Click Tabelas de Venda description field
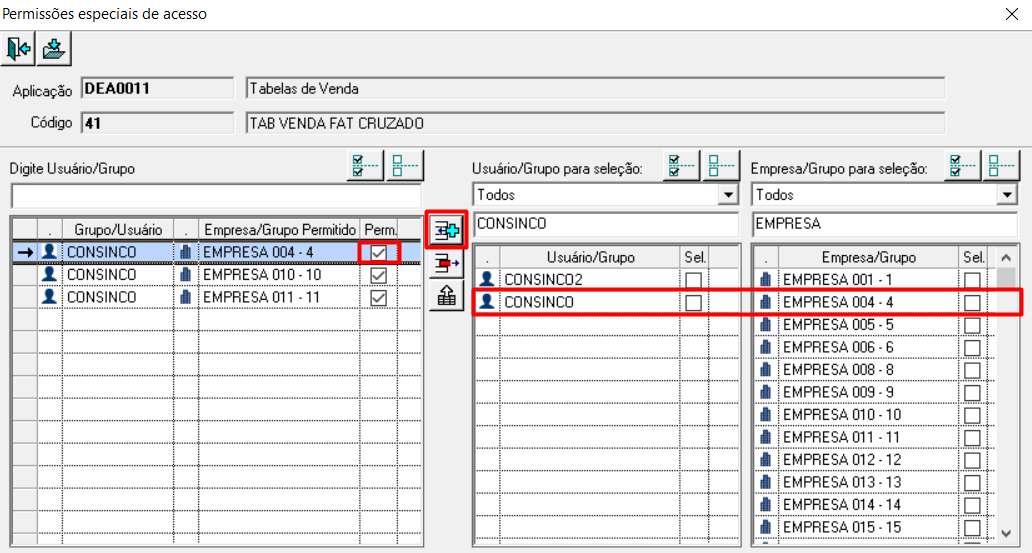The height and width of the screenshot is (553, 1032). click(x=595, y=88)
